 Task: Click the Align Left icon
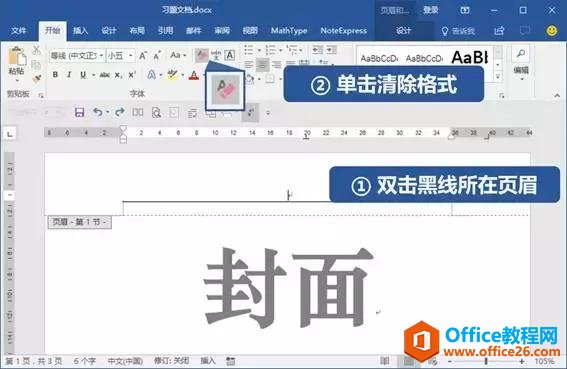pyautogui.click(x=249, y=65)
